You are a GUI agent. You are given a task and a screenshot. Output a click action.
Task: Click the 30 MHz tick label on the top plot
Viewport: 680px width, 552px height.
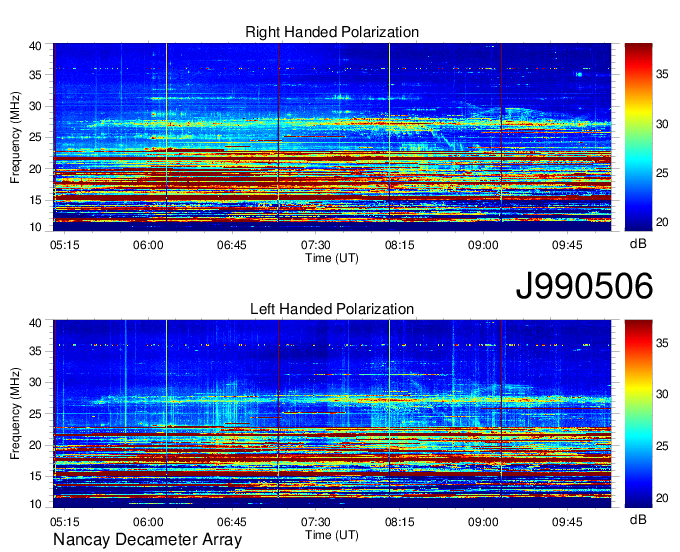[x=36, y=106]
